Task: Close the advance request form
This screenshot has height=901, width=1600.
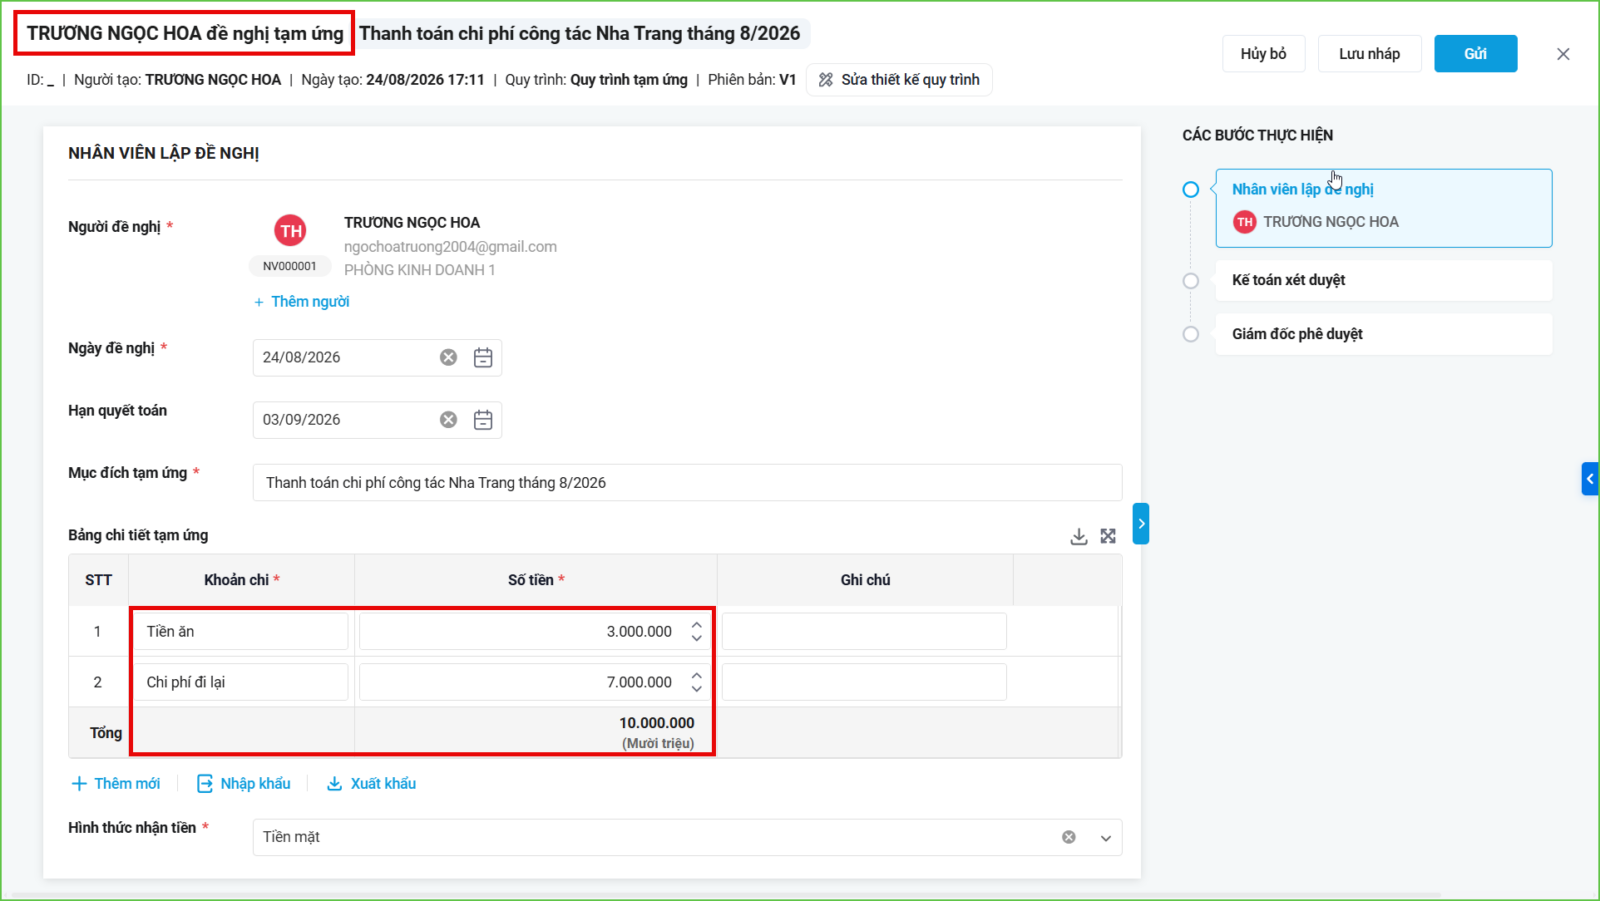Action: (1563, 54)
